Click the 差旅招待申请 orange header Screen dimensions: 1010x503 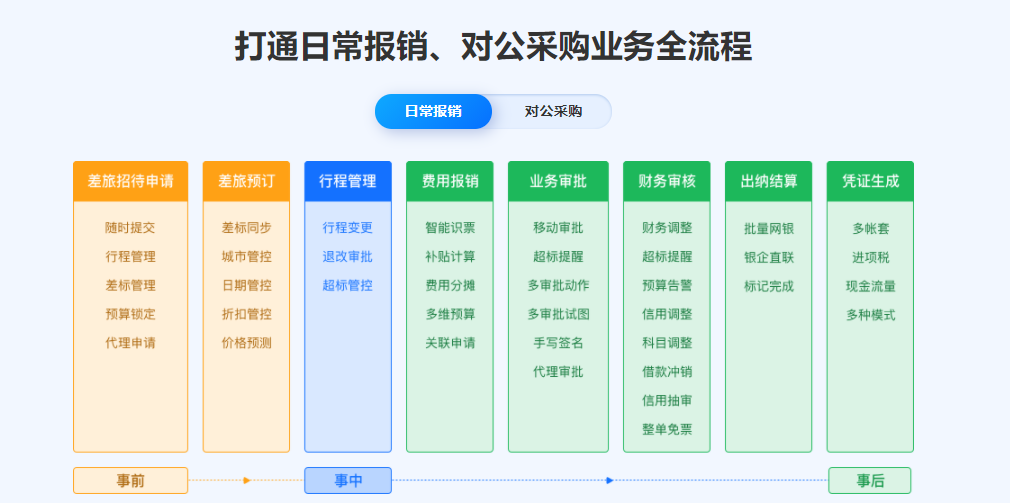130,181
